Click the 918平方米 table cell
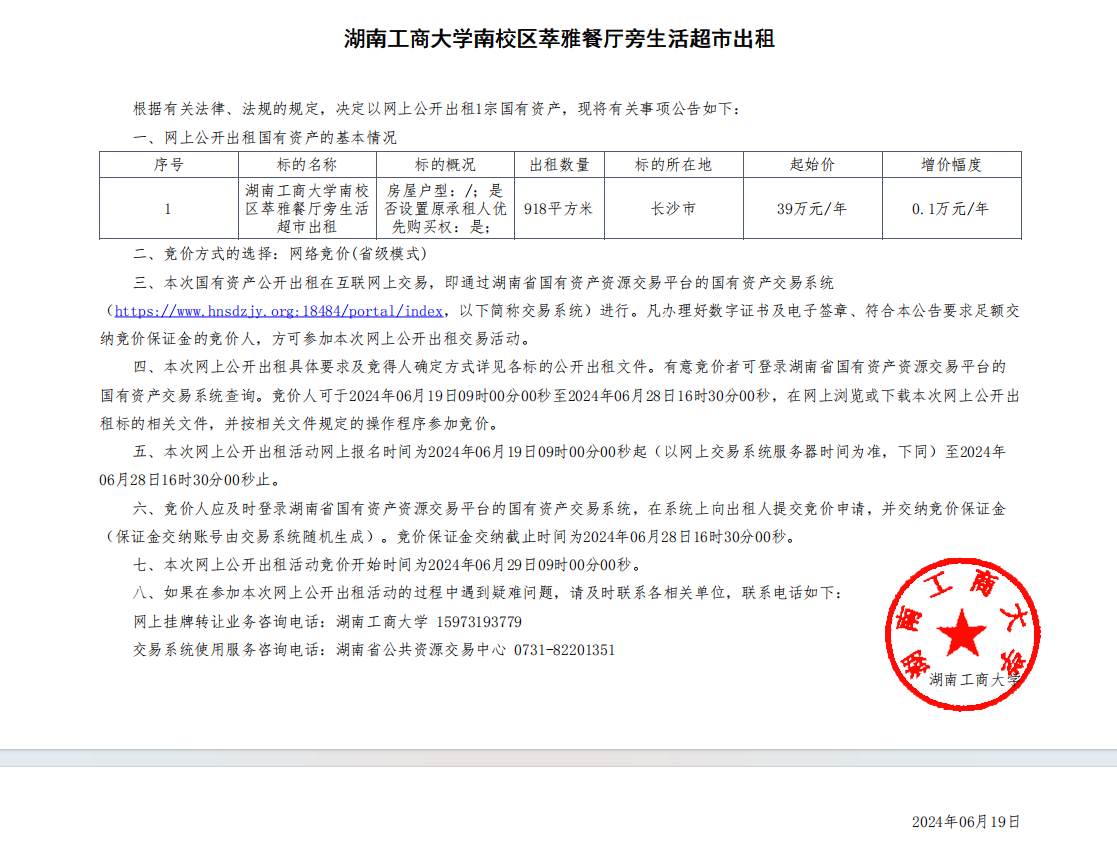This screenshot has width=1117, height=842. (559, 209)
